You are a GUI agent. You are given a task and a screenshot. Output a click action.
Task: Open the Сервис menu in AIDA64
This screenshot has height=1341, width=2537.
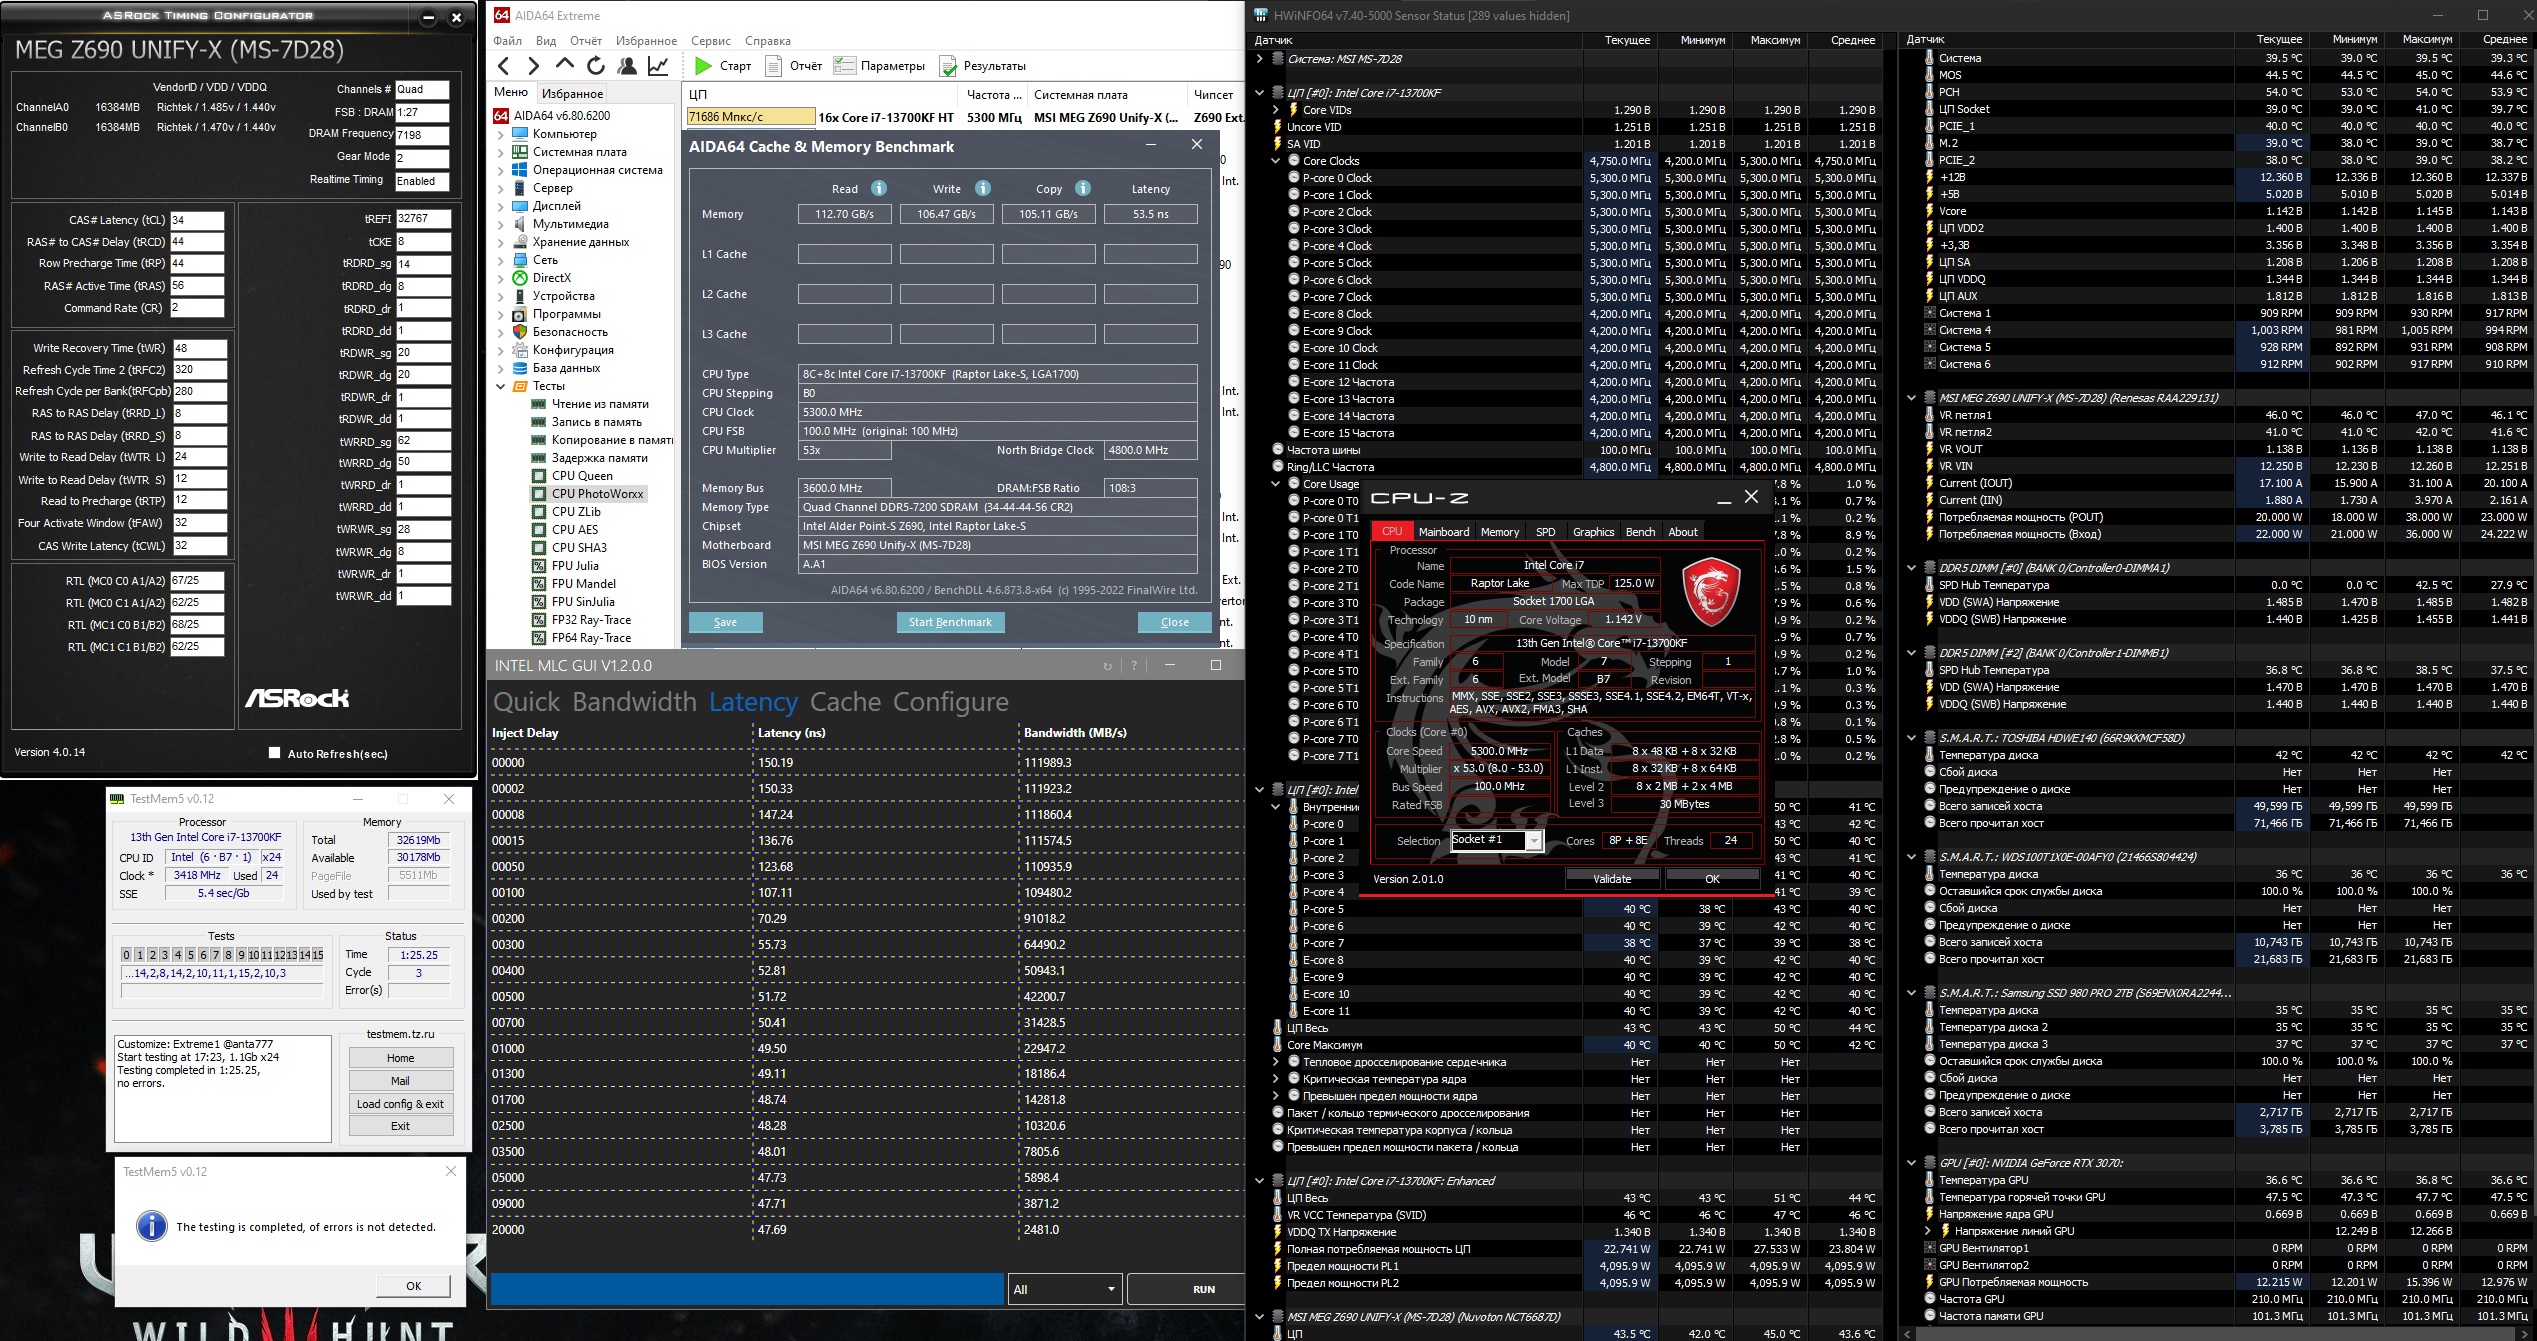pos(711,41)
